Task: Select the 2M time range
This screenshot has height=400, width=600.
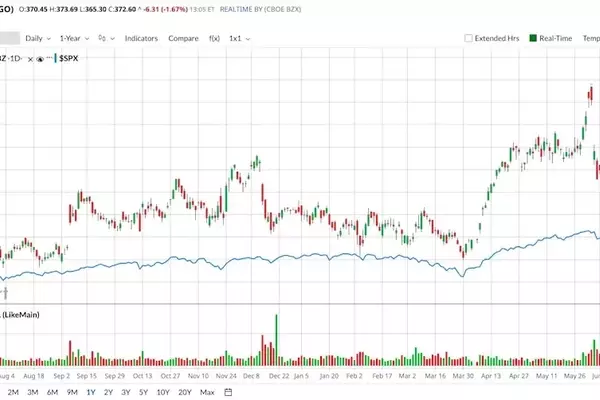Action: 13,392
